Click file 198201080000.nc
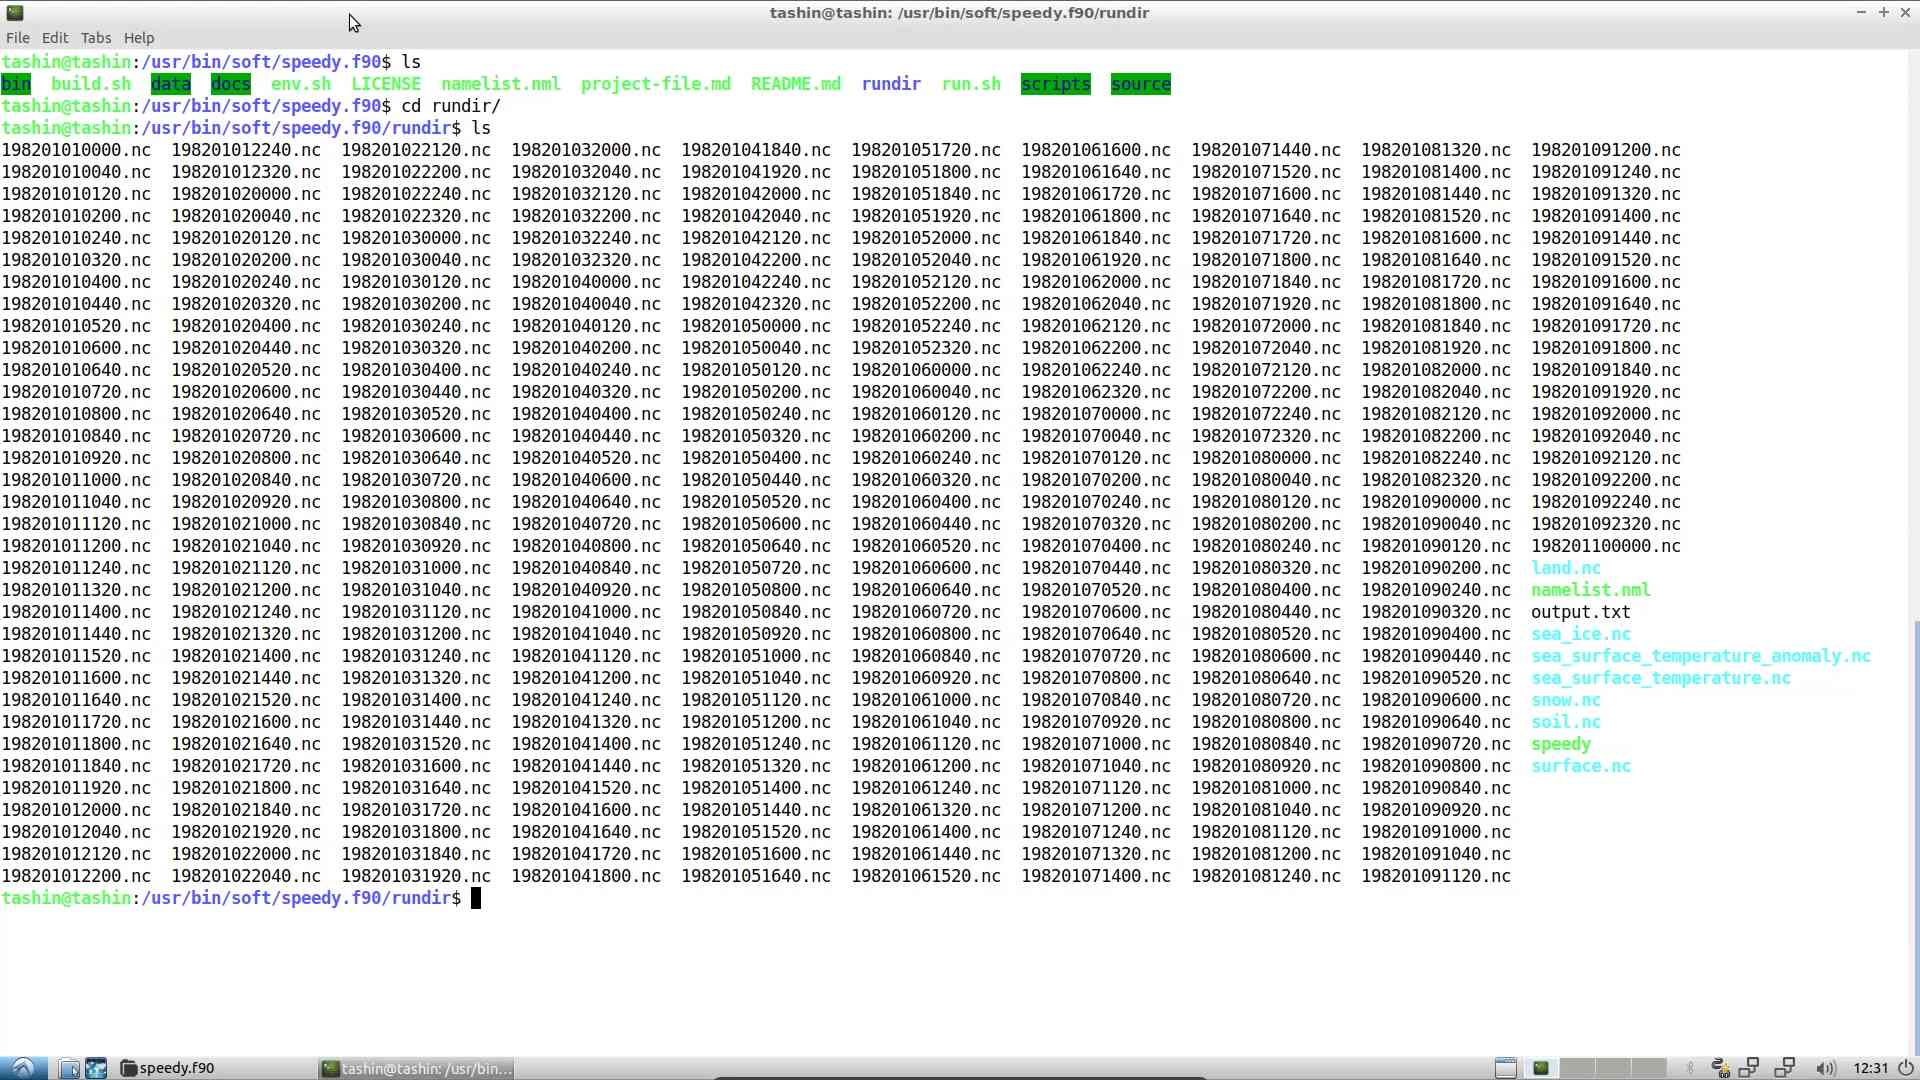Screen dimensions: 1920x1080 (x=1266, y=458)
